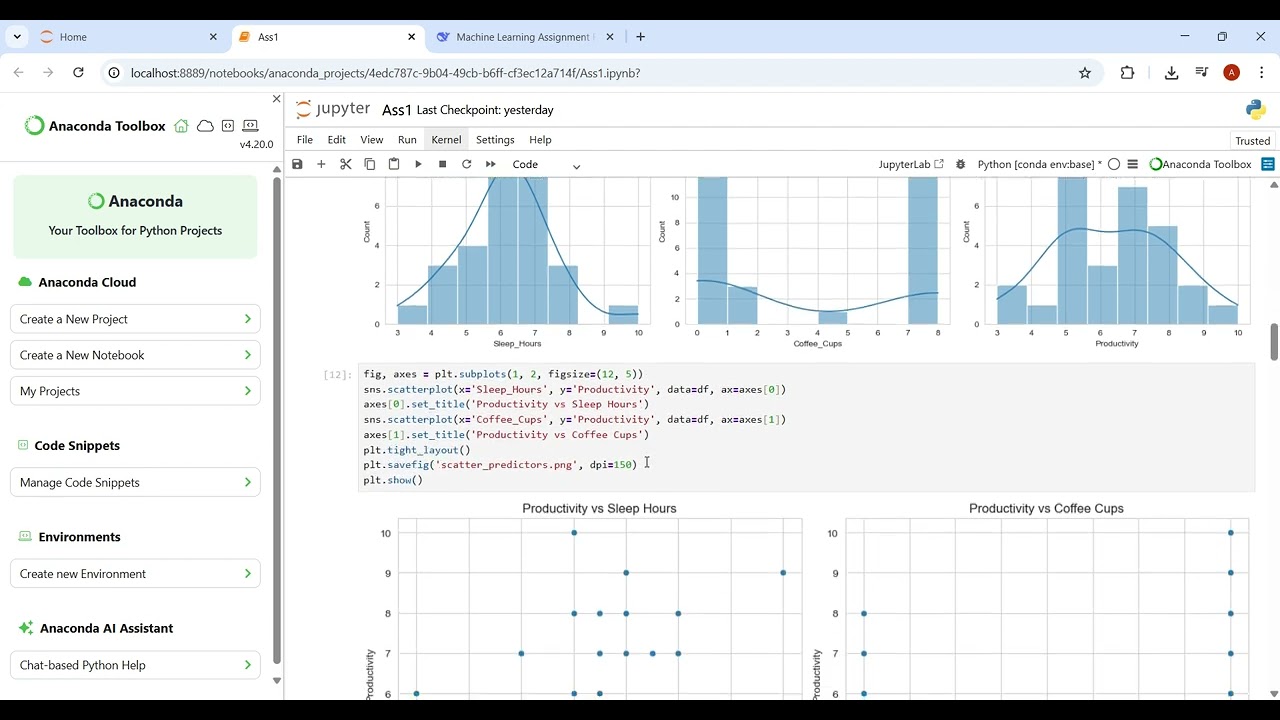Click the blue panel icon at toolbar's right end
This screenshot has width=1280, height=720.
coord(1268,164)
